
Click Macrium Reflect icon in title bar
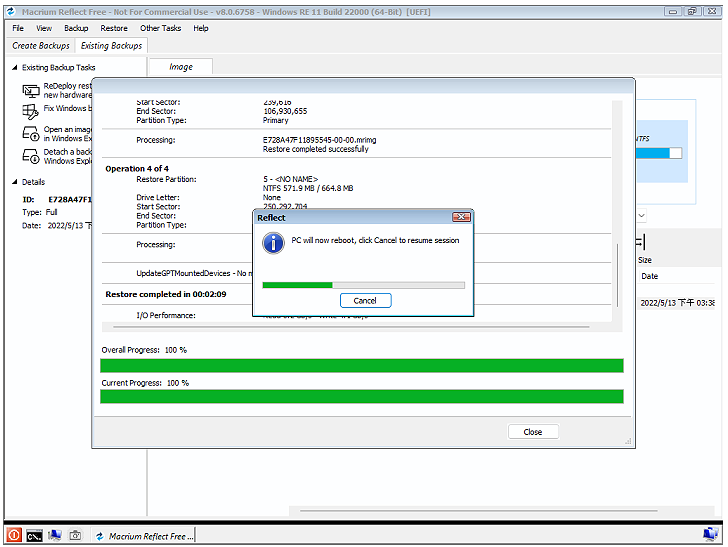point(11,12)
